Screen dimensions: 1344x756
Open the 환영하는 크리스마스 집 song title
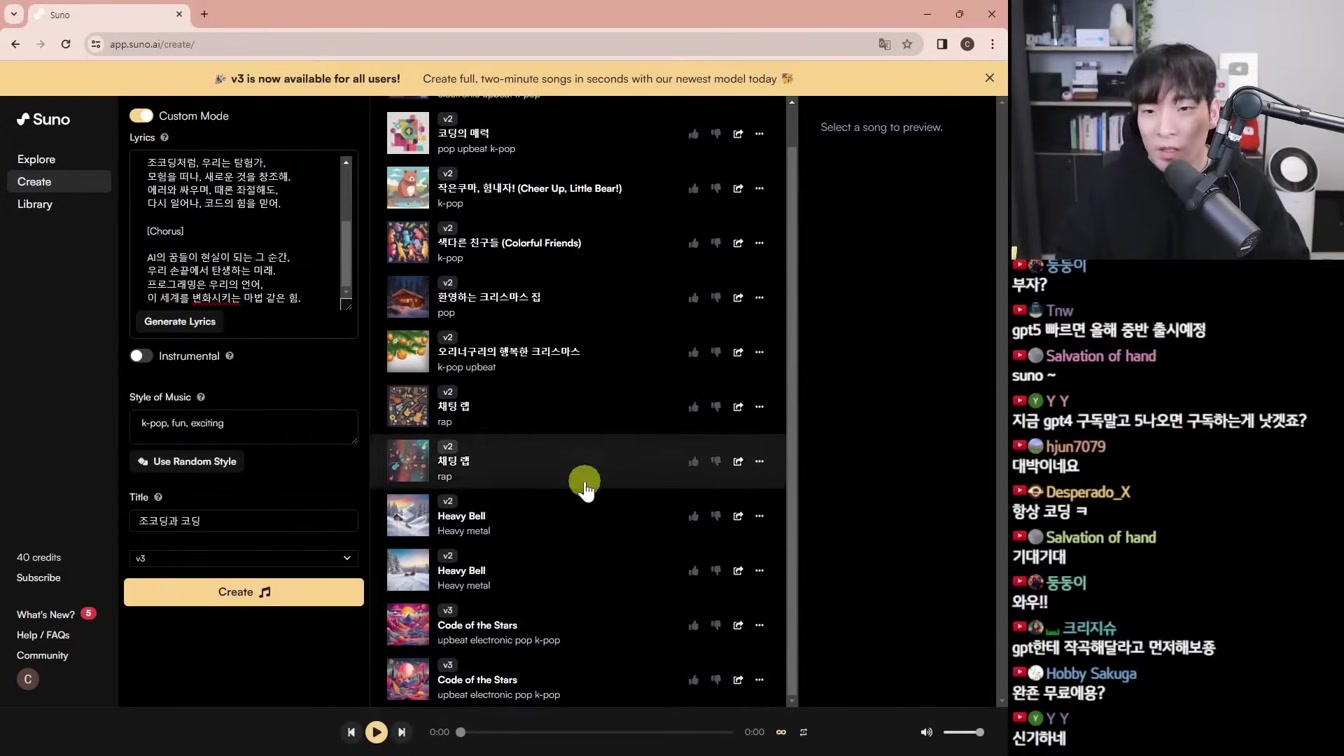489,297
